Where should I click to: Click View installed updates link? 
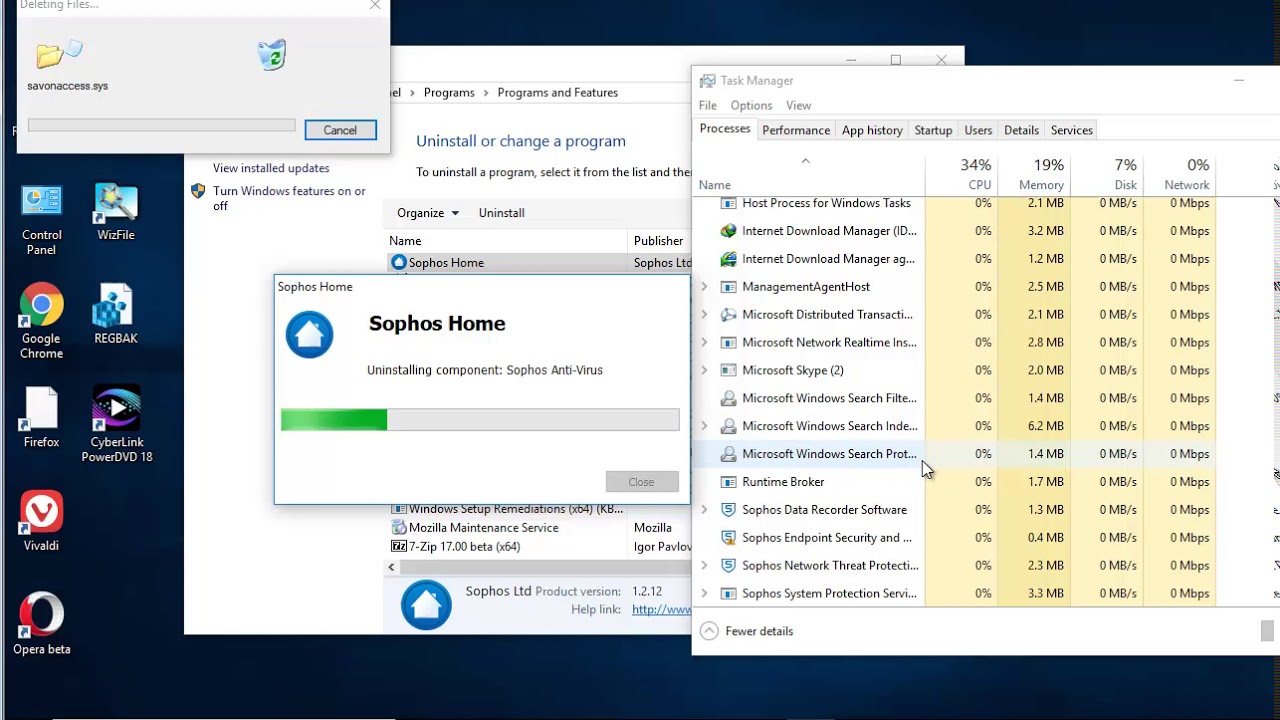[x=271, y=168]
